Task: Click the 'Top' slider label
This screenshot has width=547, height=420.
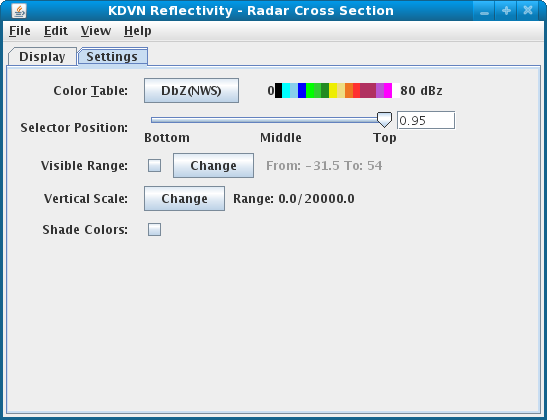Action: click(x=385, y=138)
